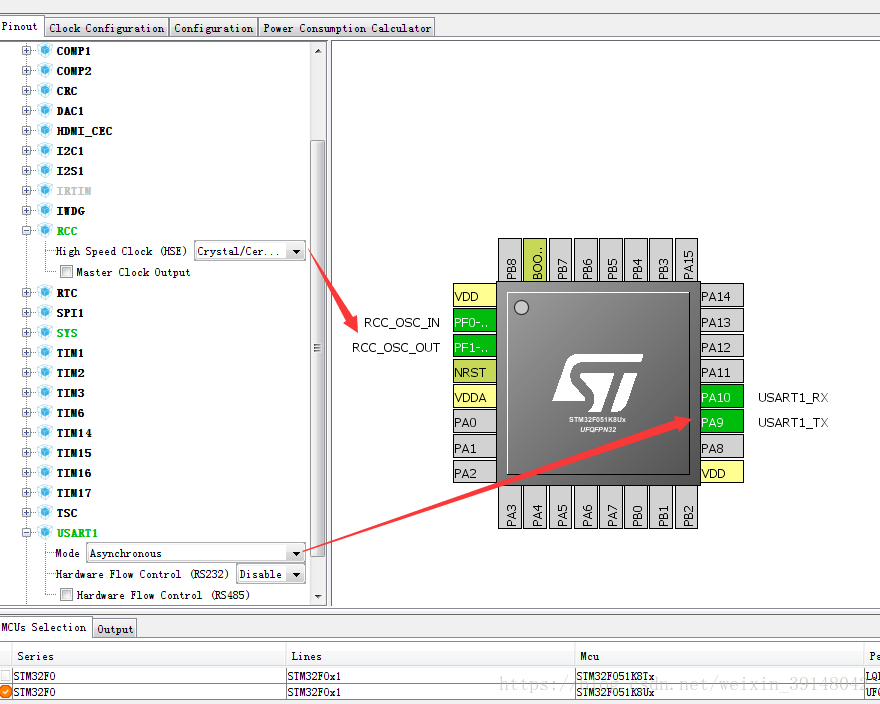Collapse the RCC tree node
880x704 pixels.
[x=26, y=230]
